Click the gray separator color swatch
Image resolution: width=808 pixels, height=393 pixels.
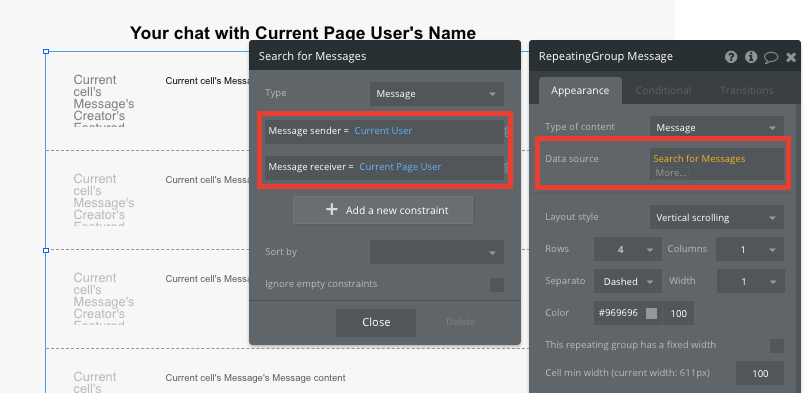coord(651,313)
